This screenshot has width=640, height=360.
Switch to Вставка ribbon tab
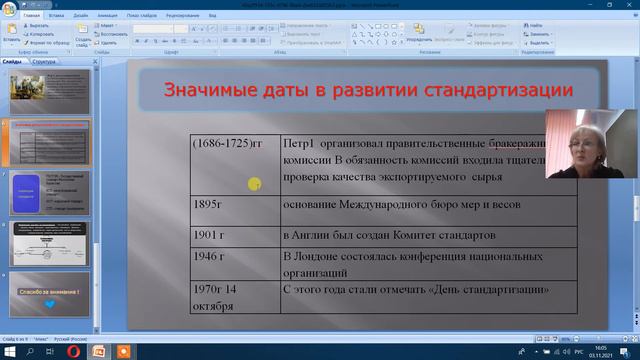click(56, 16)
